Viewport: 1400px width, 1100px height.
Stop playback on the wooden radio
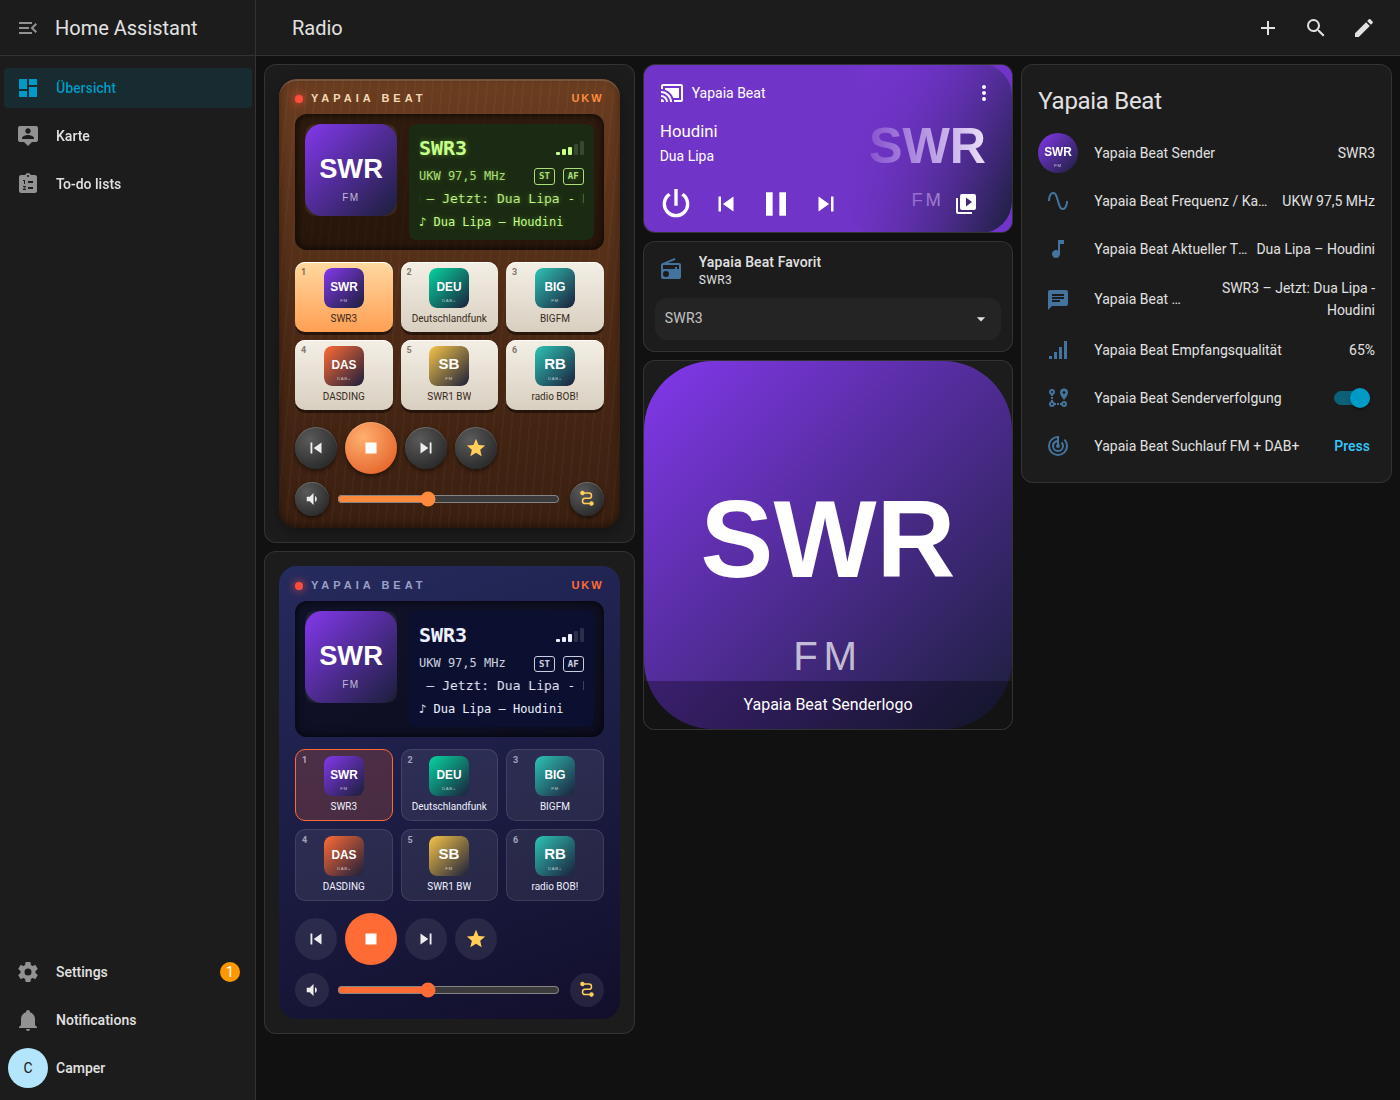pyautogui.click(x=371, y=448)
